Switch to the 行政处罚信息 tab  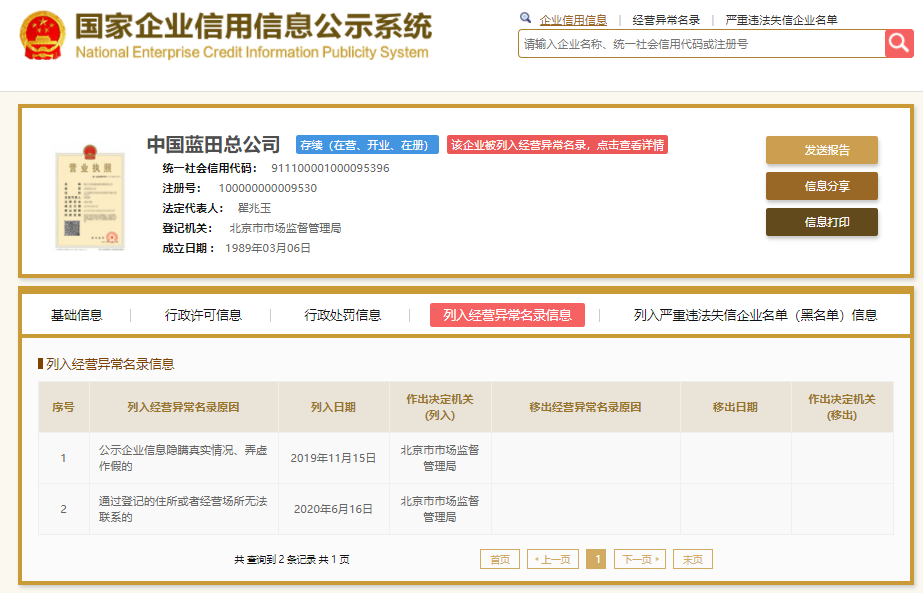tap(343, 316)
